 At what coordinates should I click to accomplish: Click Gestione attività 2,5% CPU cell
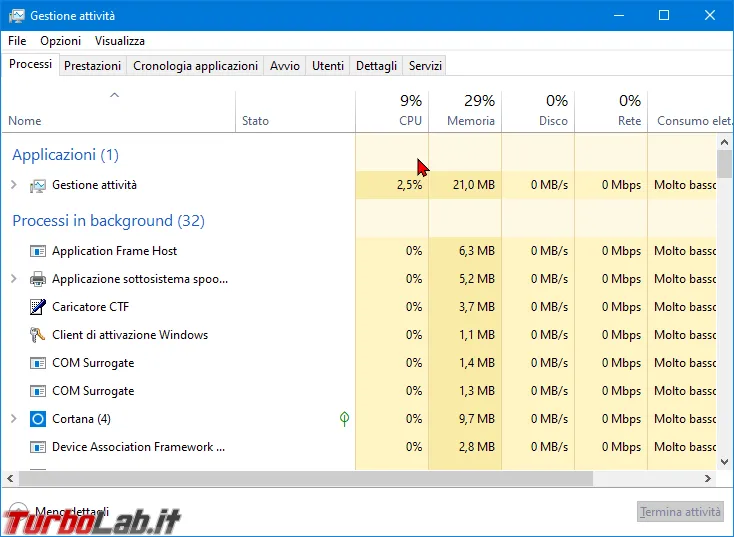point(392,185)
